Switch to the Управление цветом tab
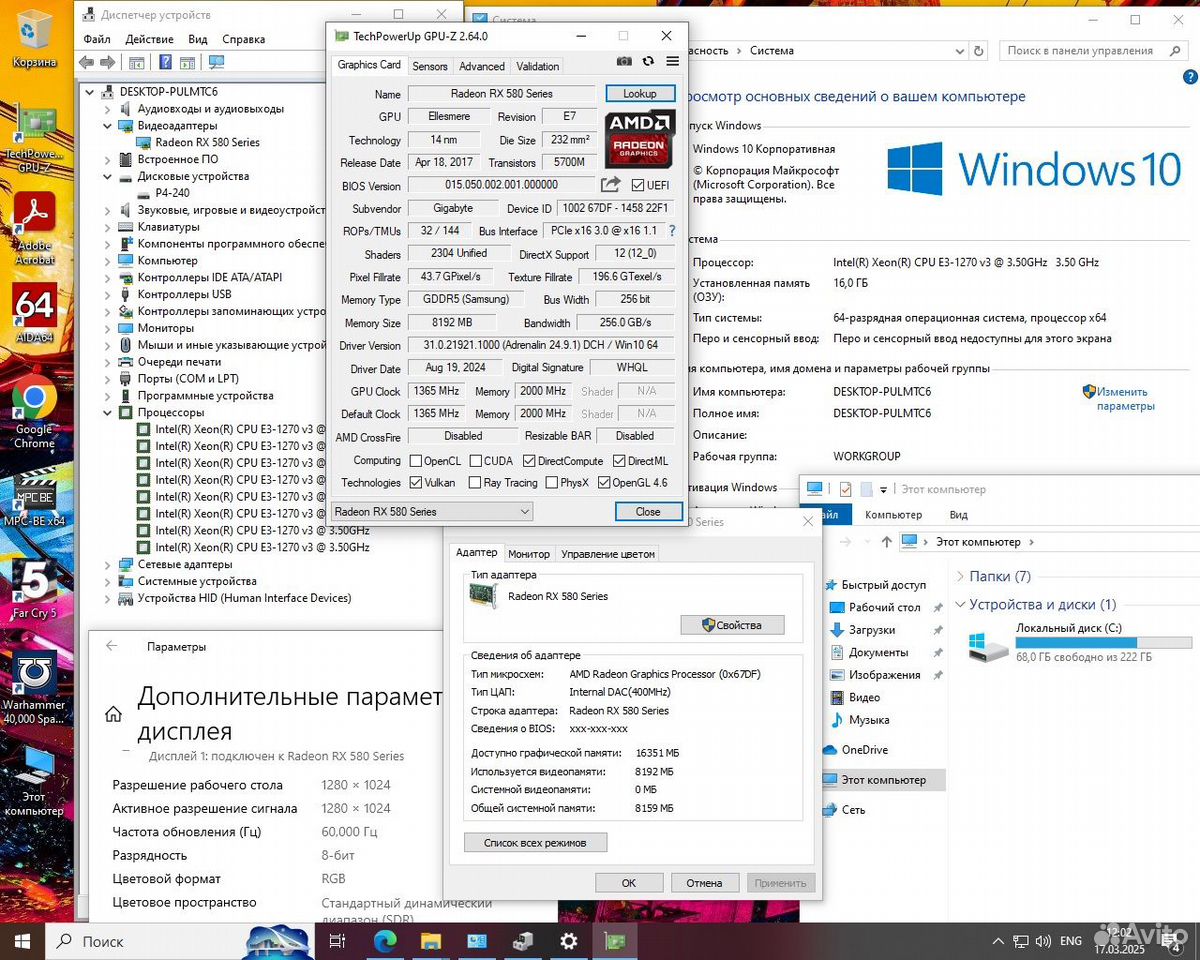This screenshot has width=1200, height=960. click(608, 554)
